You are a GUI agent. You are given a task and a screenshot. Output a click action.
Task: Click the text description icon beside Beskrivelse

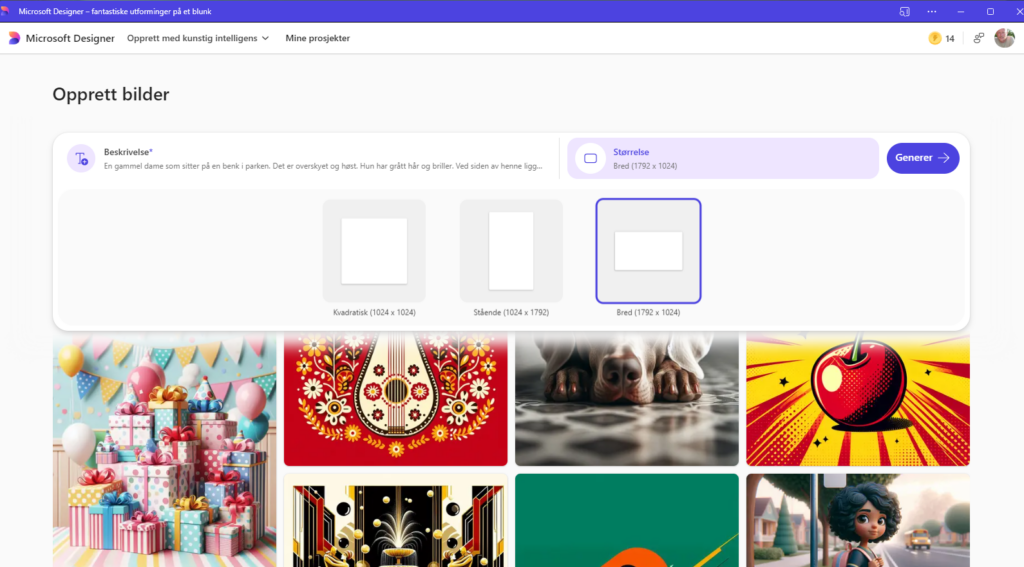pos(81,158)
